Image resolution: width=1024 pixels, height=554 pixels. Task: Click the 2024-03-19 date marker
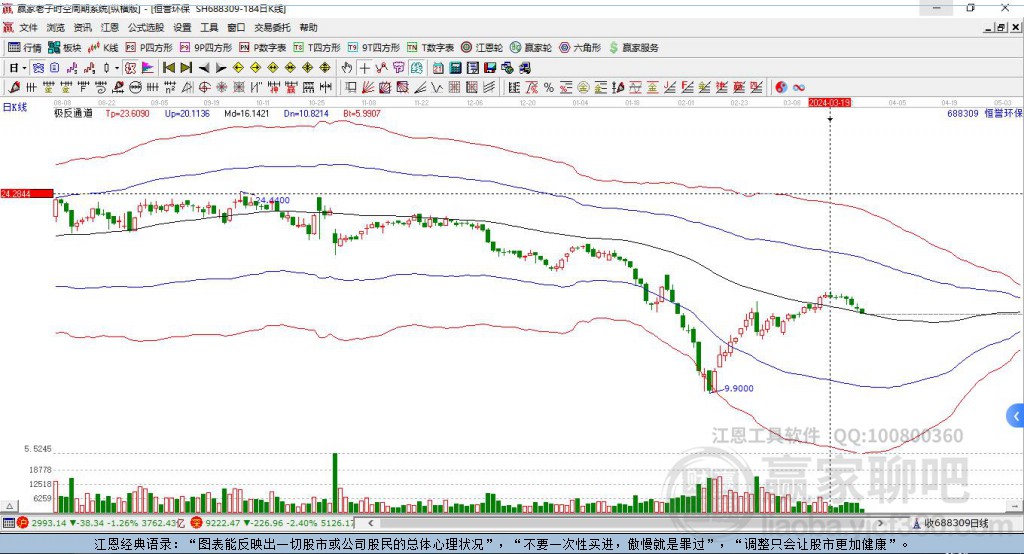pyautogui.click(x=829, y=103)
